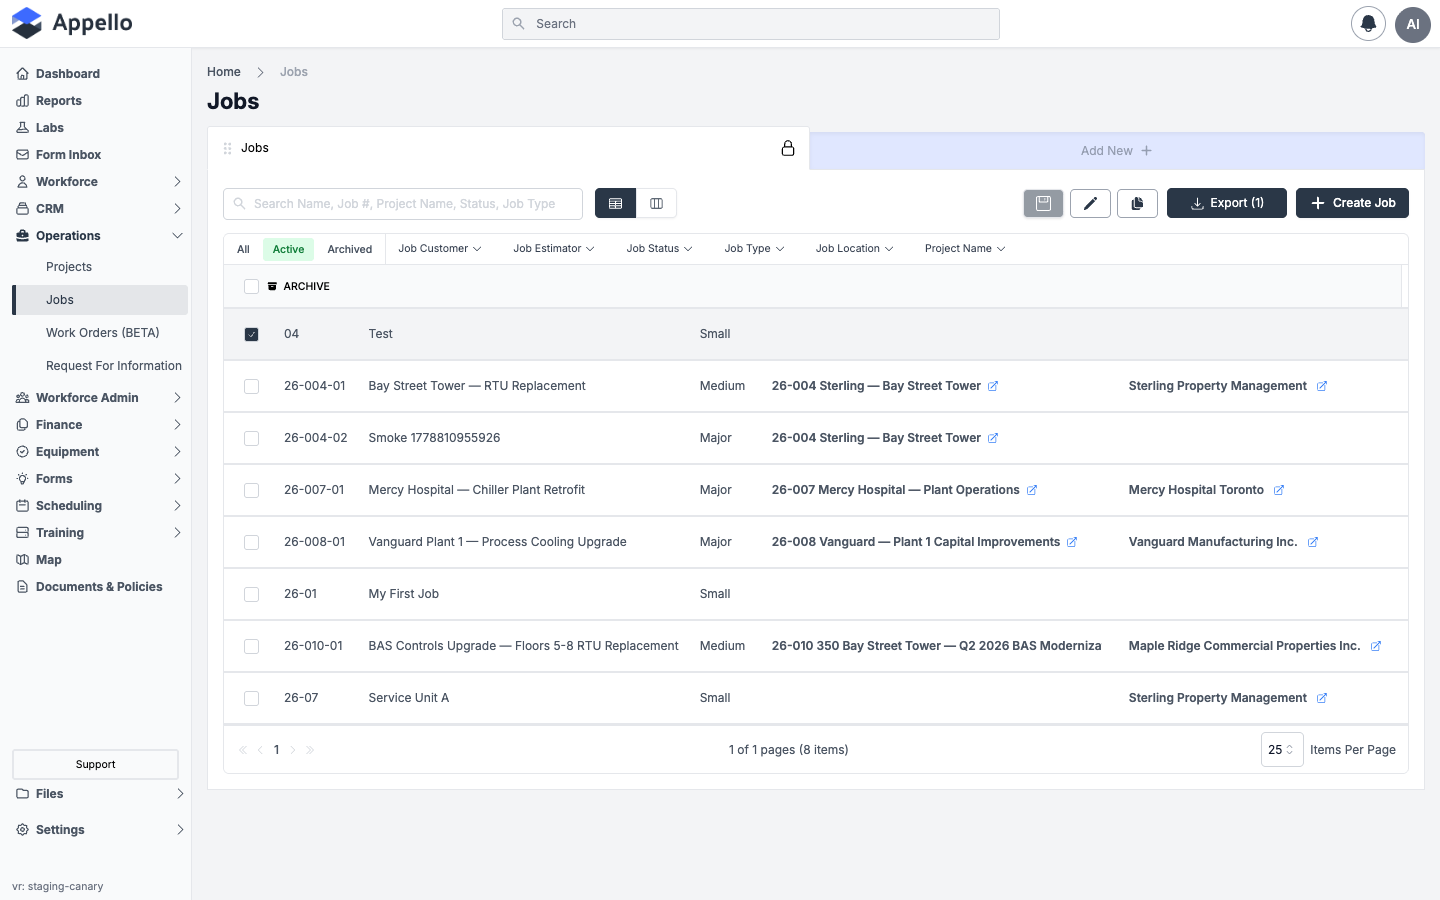Open project link icon for 26-008 Vanguard
The height and width of the screenshot is (900, 1440).
click(1072, 542)
